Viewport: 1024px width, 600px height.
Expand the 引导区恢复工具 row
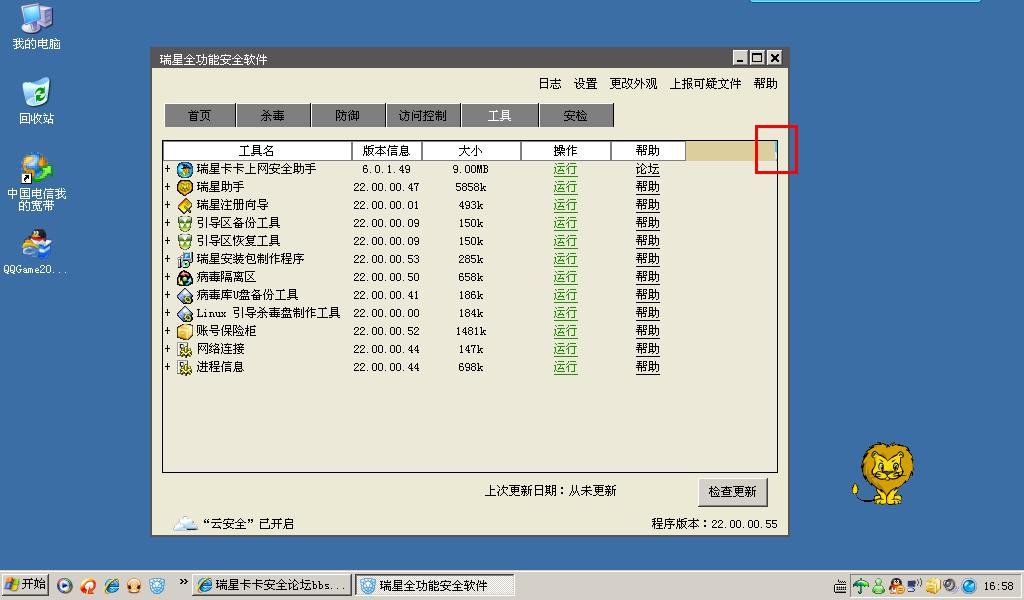168,241
